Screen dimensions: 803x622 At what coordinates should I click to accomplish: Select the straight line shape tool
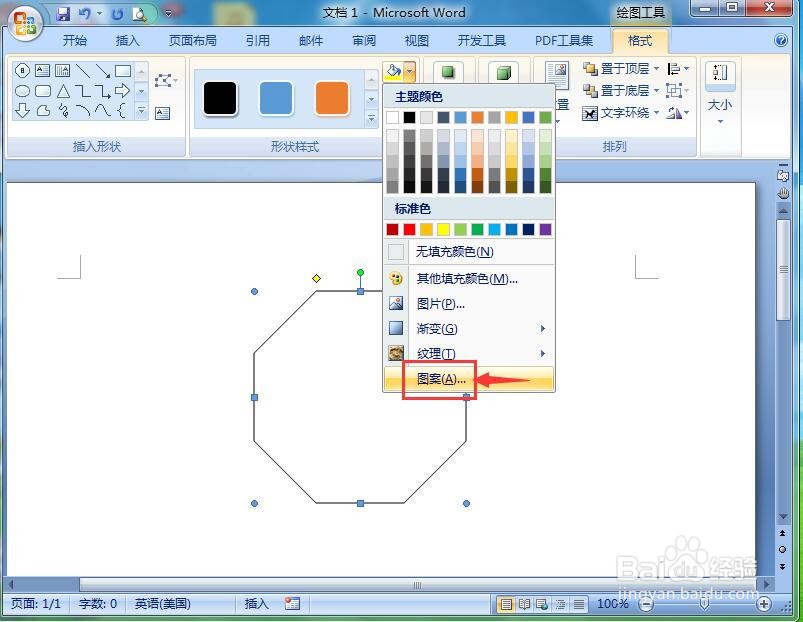[83, 70]
